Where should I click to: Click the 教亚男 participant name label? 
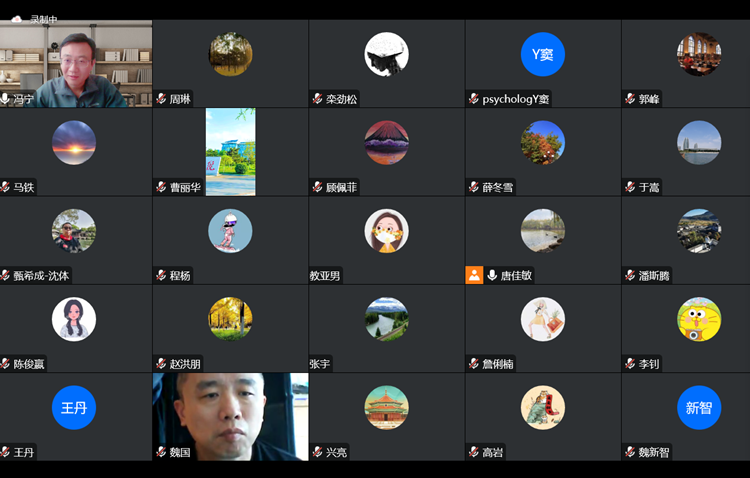tap(325, 276)
